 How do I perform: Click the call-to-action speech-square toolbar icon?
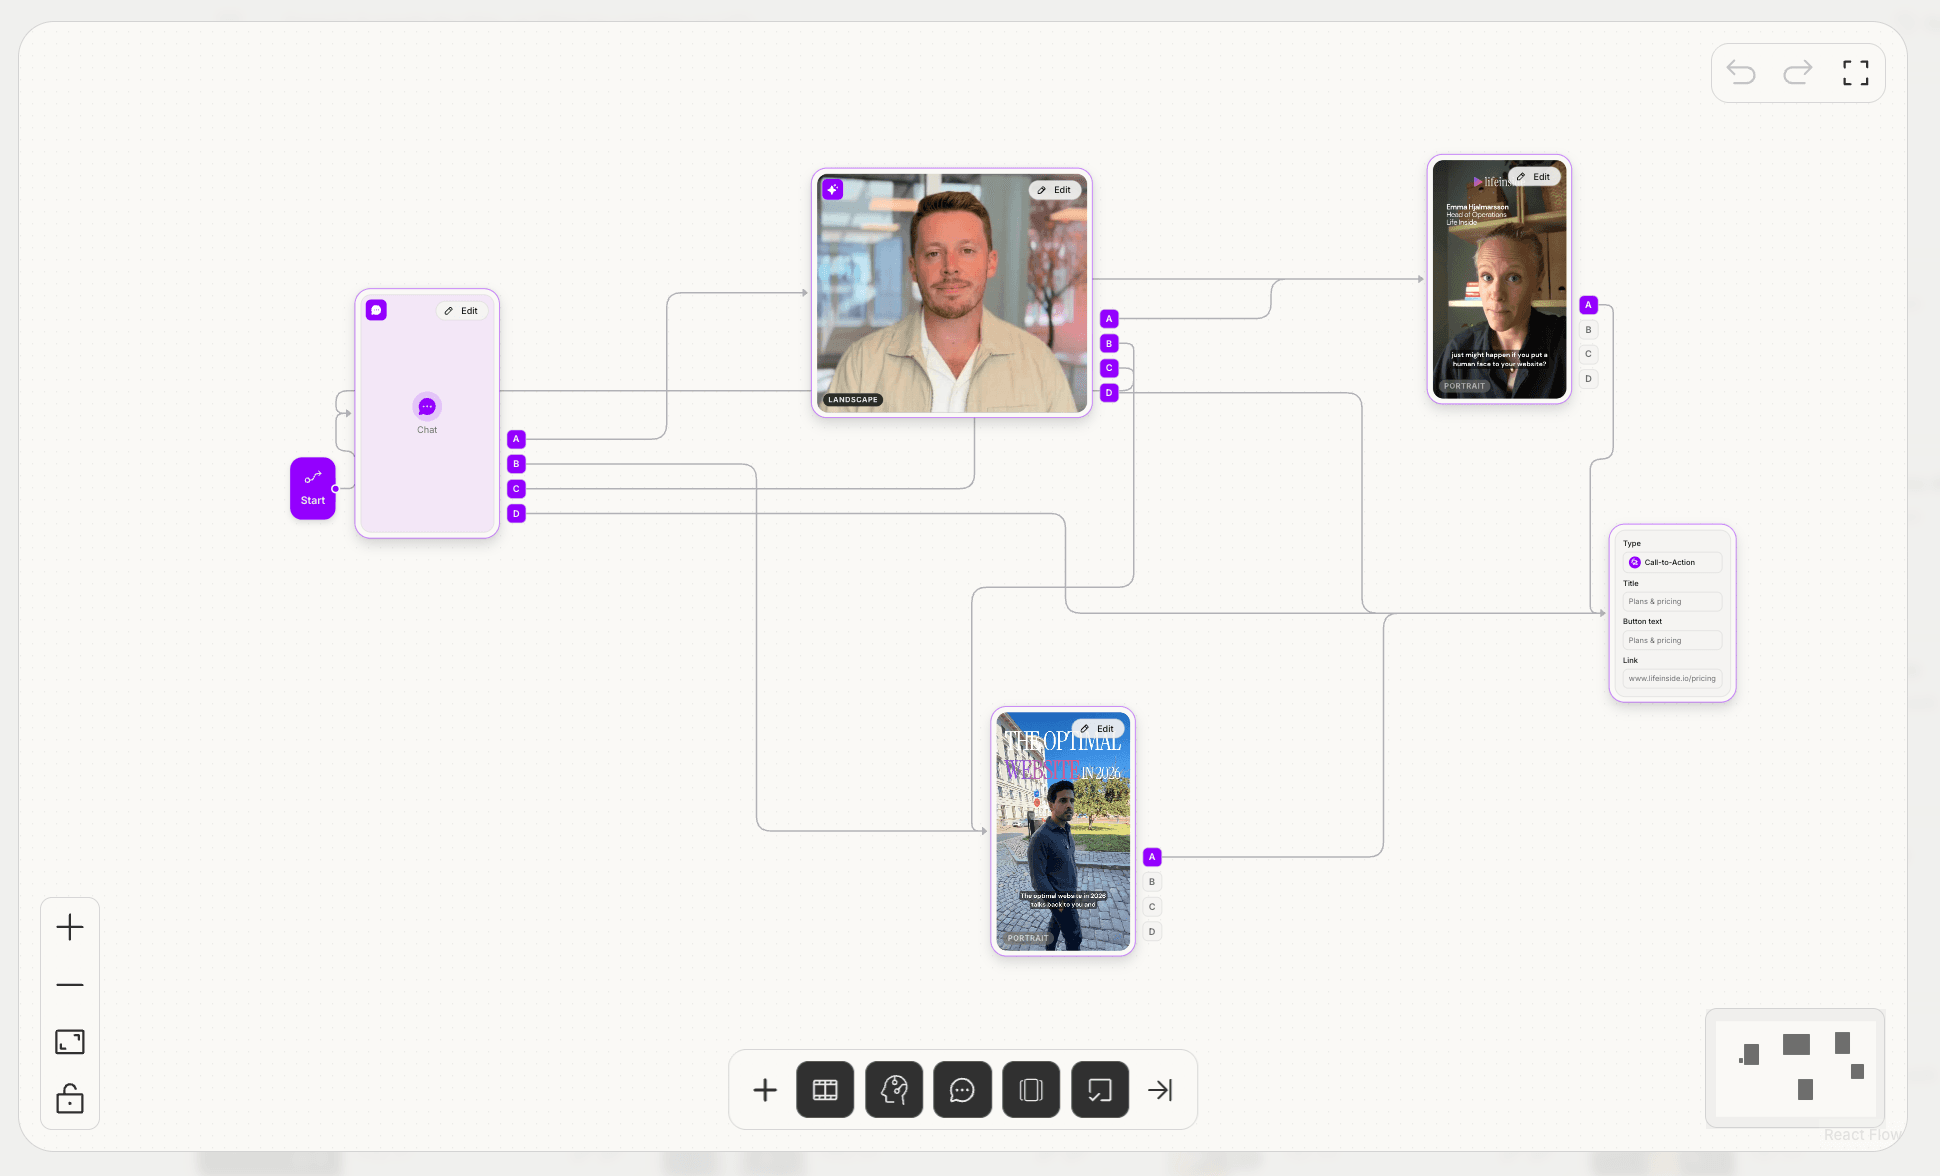click(1100, 1090)
